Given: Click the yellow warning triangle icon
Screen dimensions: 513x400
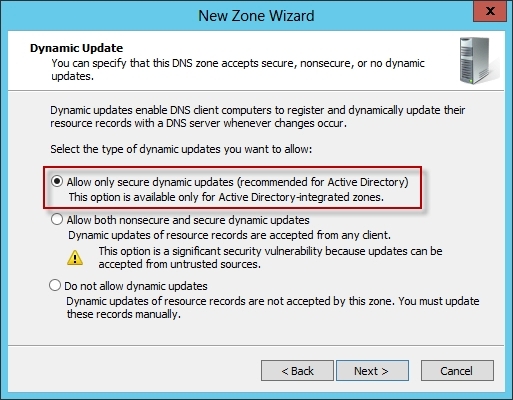Looking at the screenshot, I should click(75, 258).
